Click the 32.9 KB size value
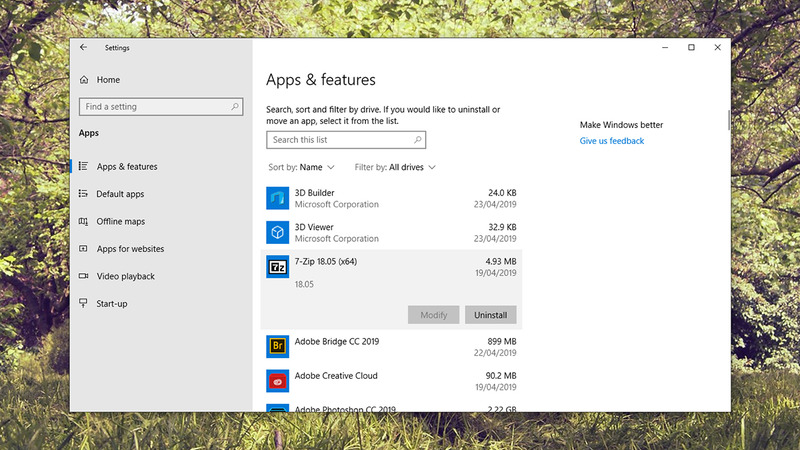800x450 pixels. pyautogui.click(x=502, y=227)
